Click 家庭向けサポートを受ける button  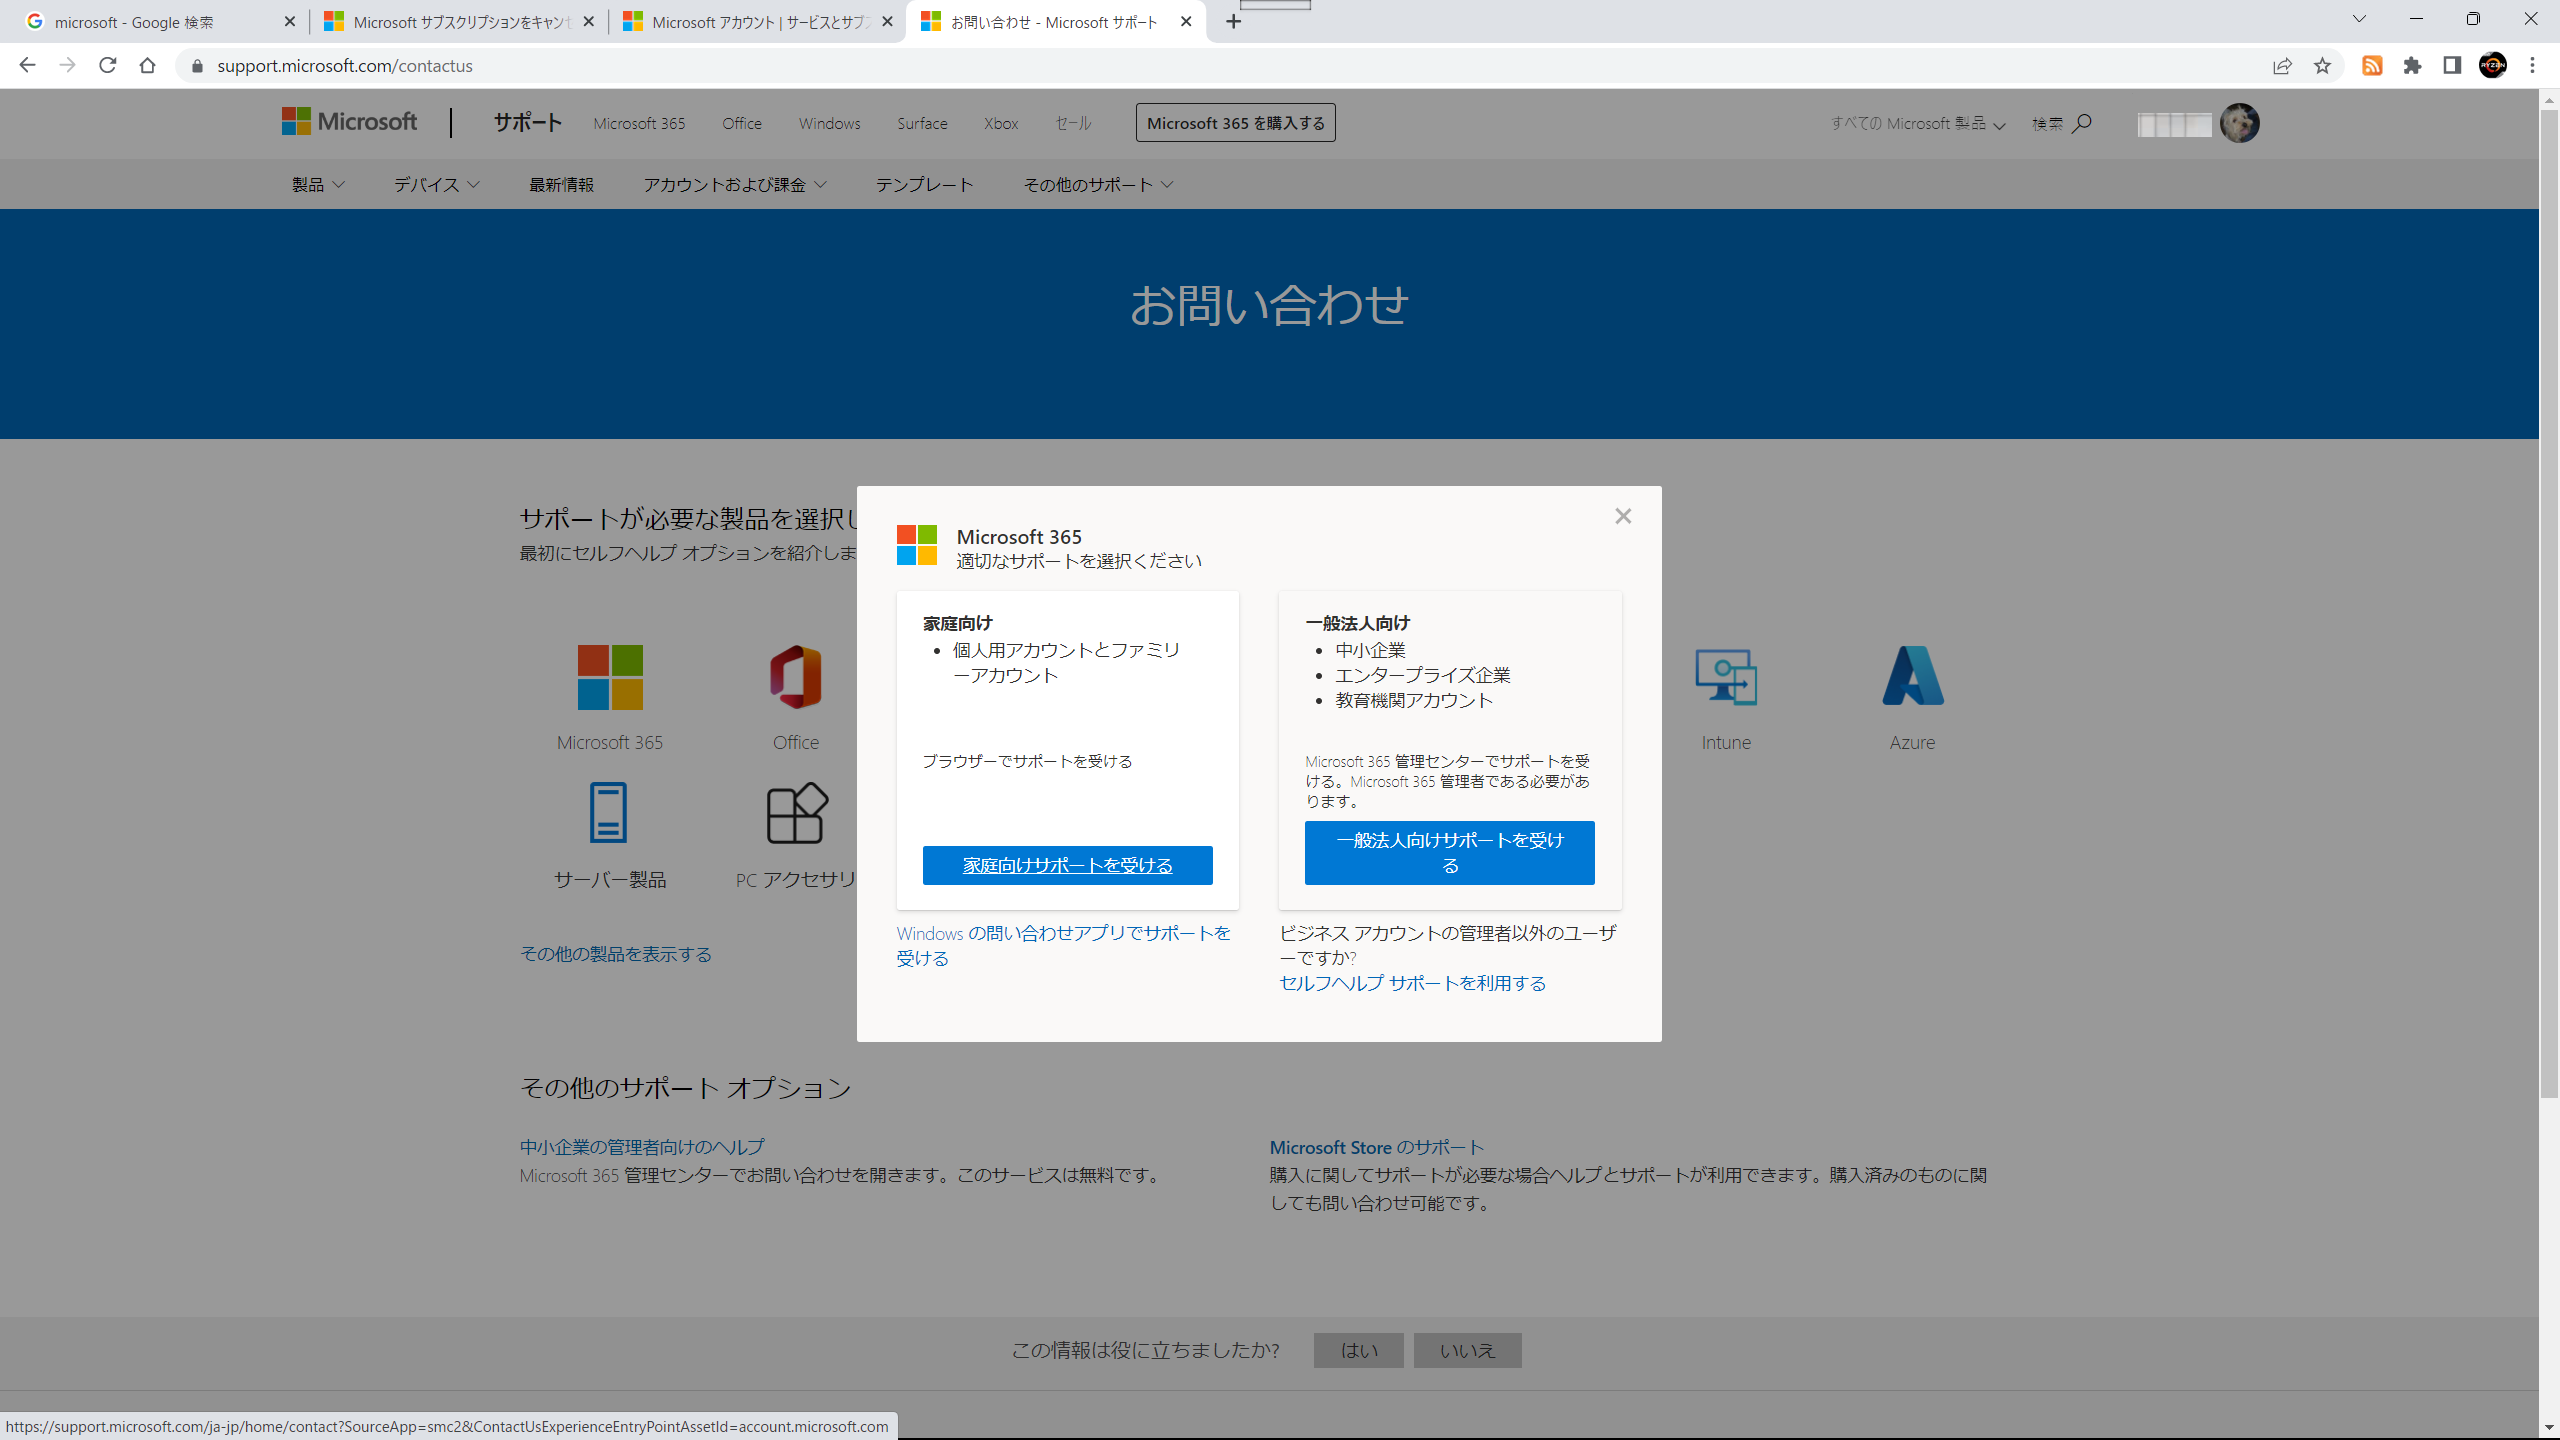[x=1067, y=865]
